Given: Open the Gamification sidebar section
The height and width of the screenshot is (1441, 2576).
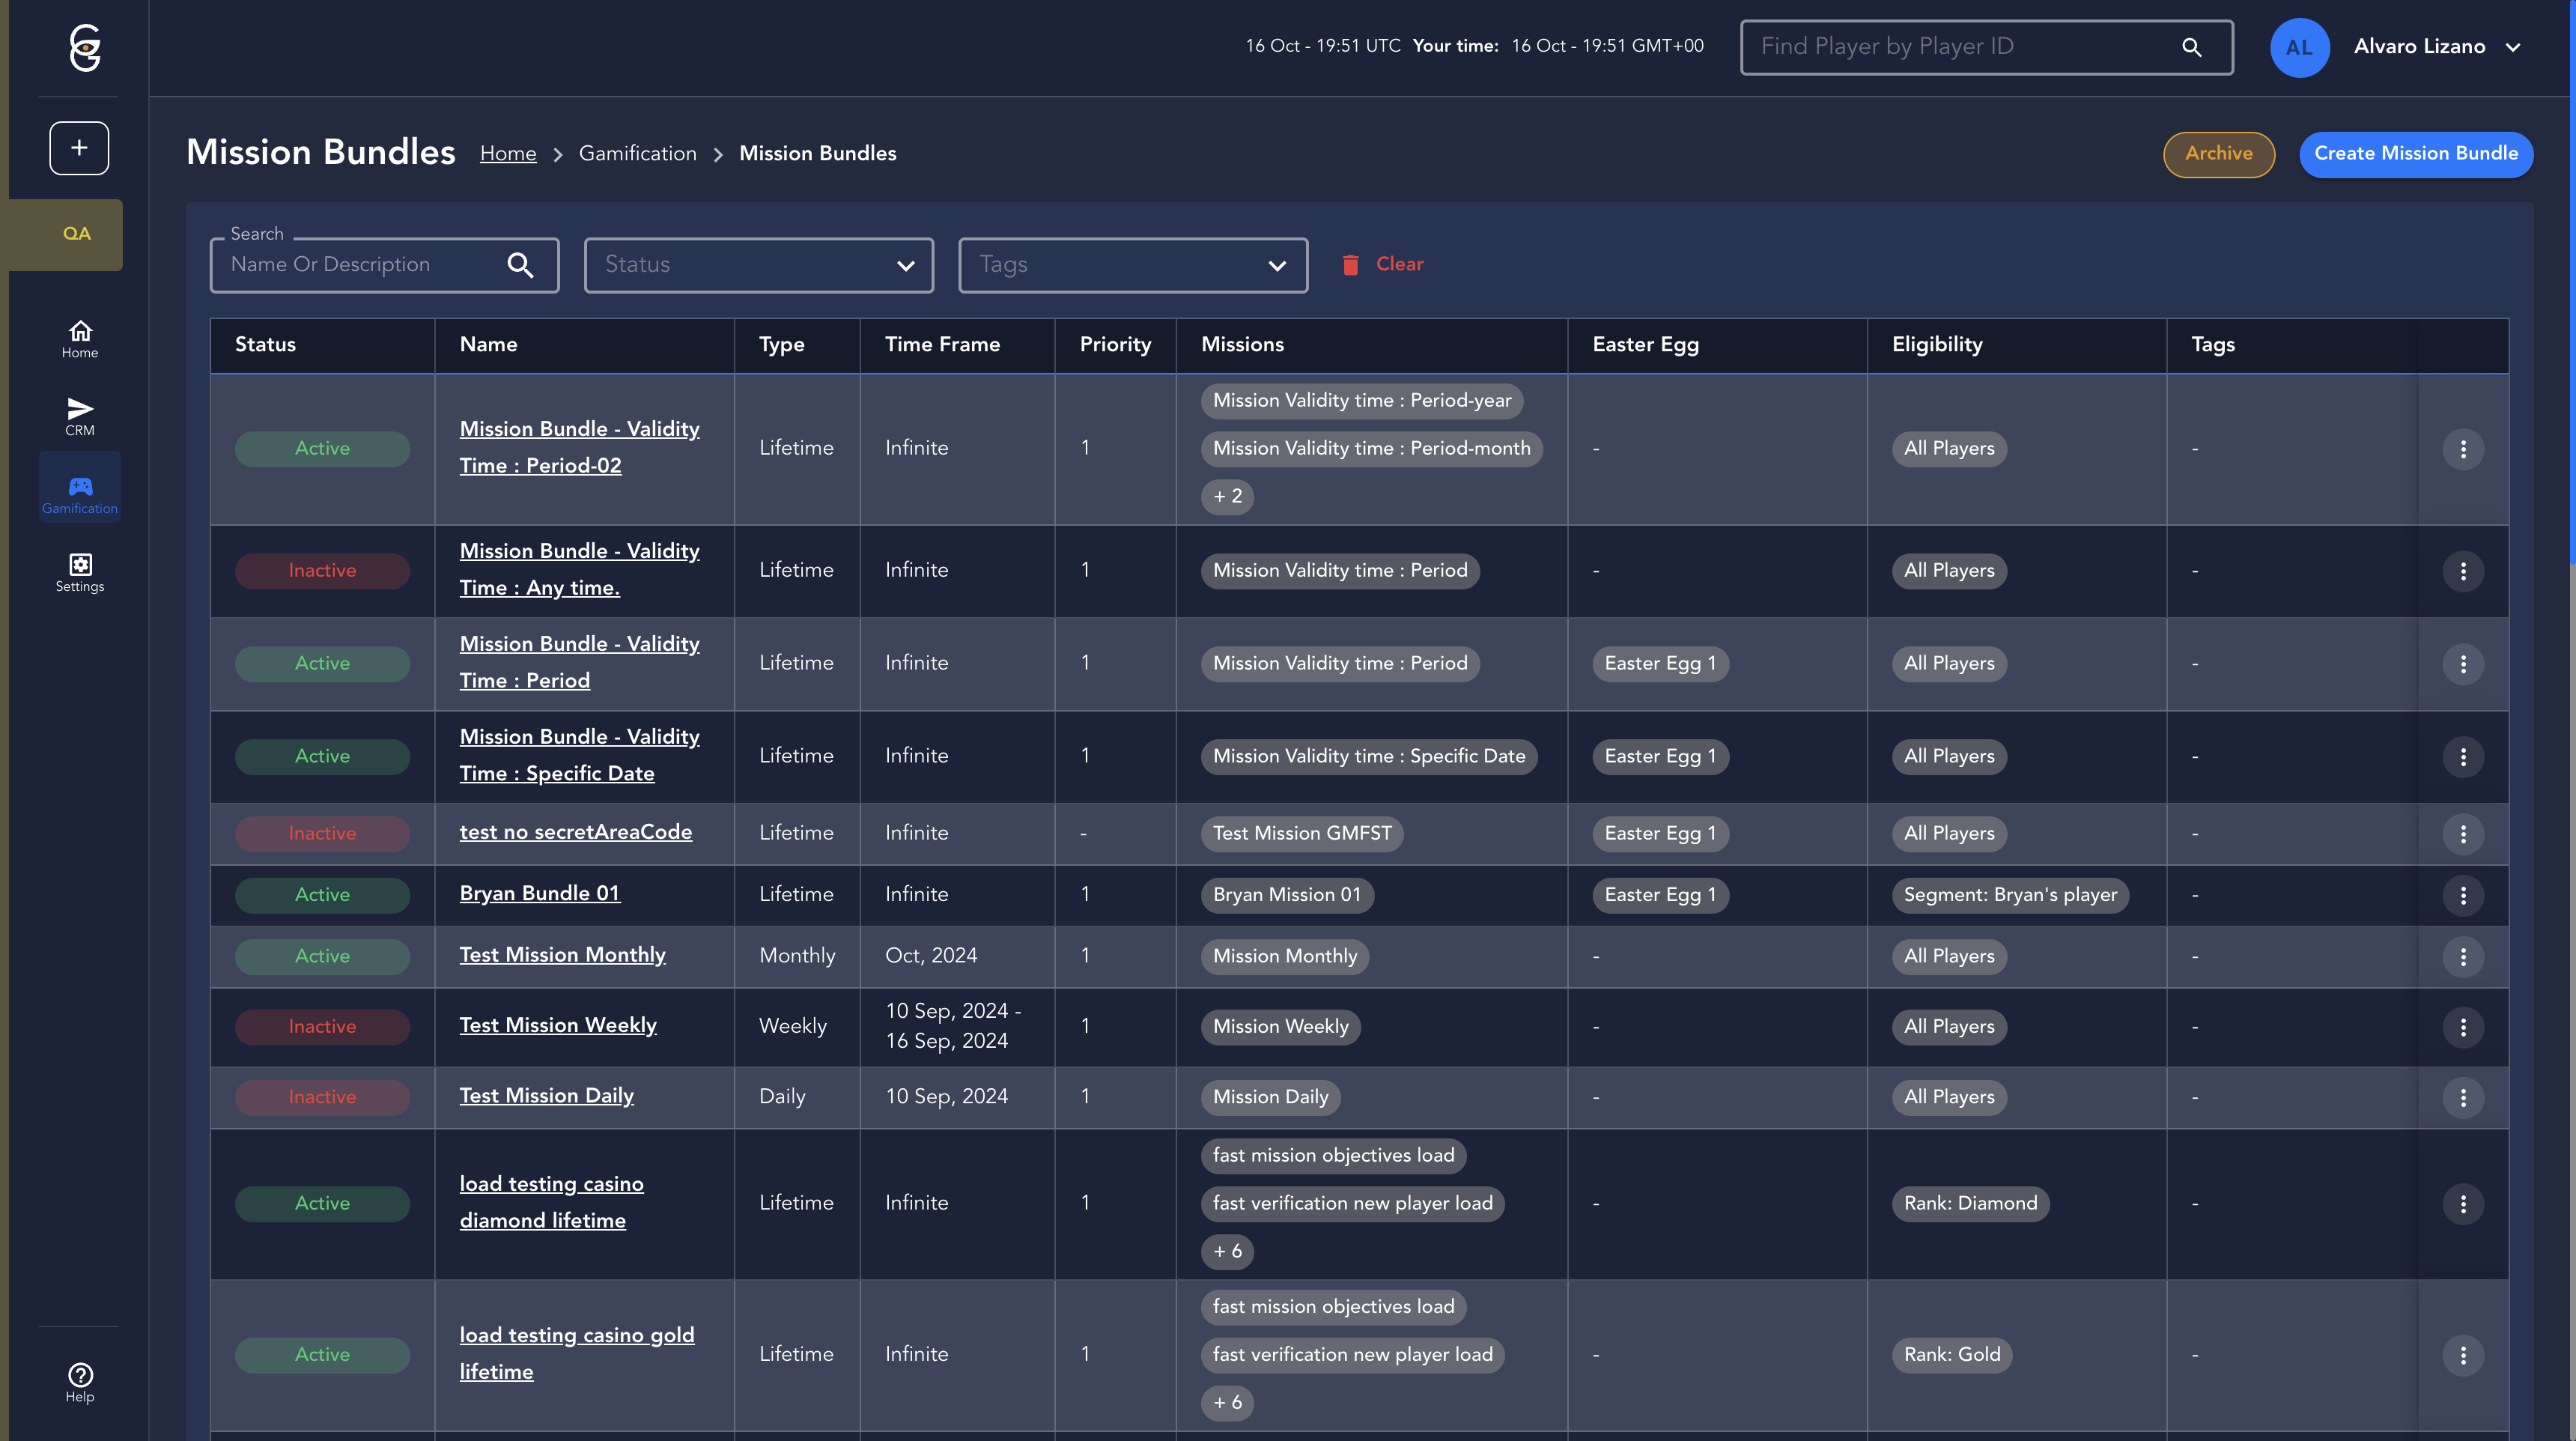Looking at the screenshot, I should click(80, 493).
